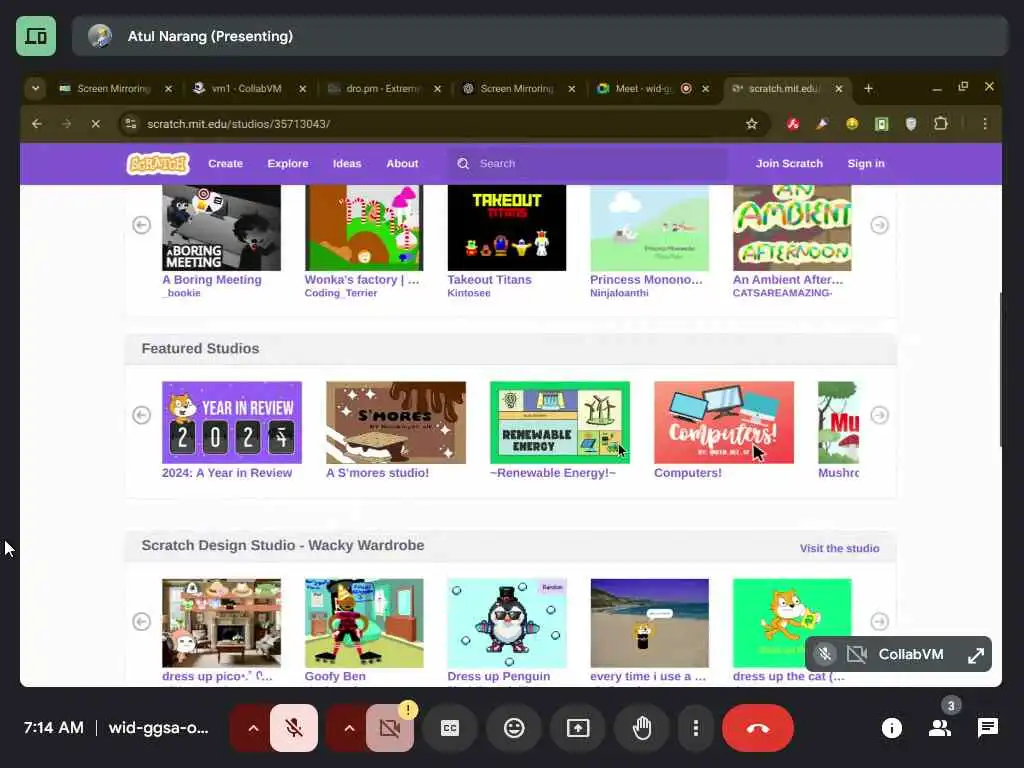The height and width of the screenshot is (768, 1024).
Task: Bookmark this page with the star icon
Action: (752, 123)
